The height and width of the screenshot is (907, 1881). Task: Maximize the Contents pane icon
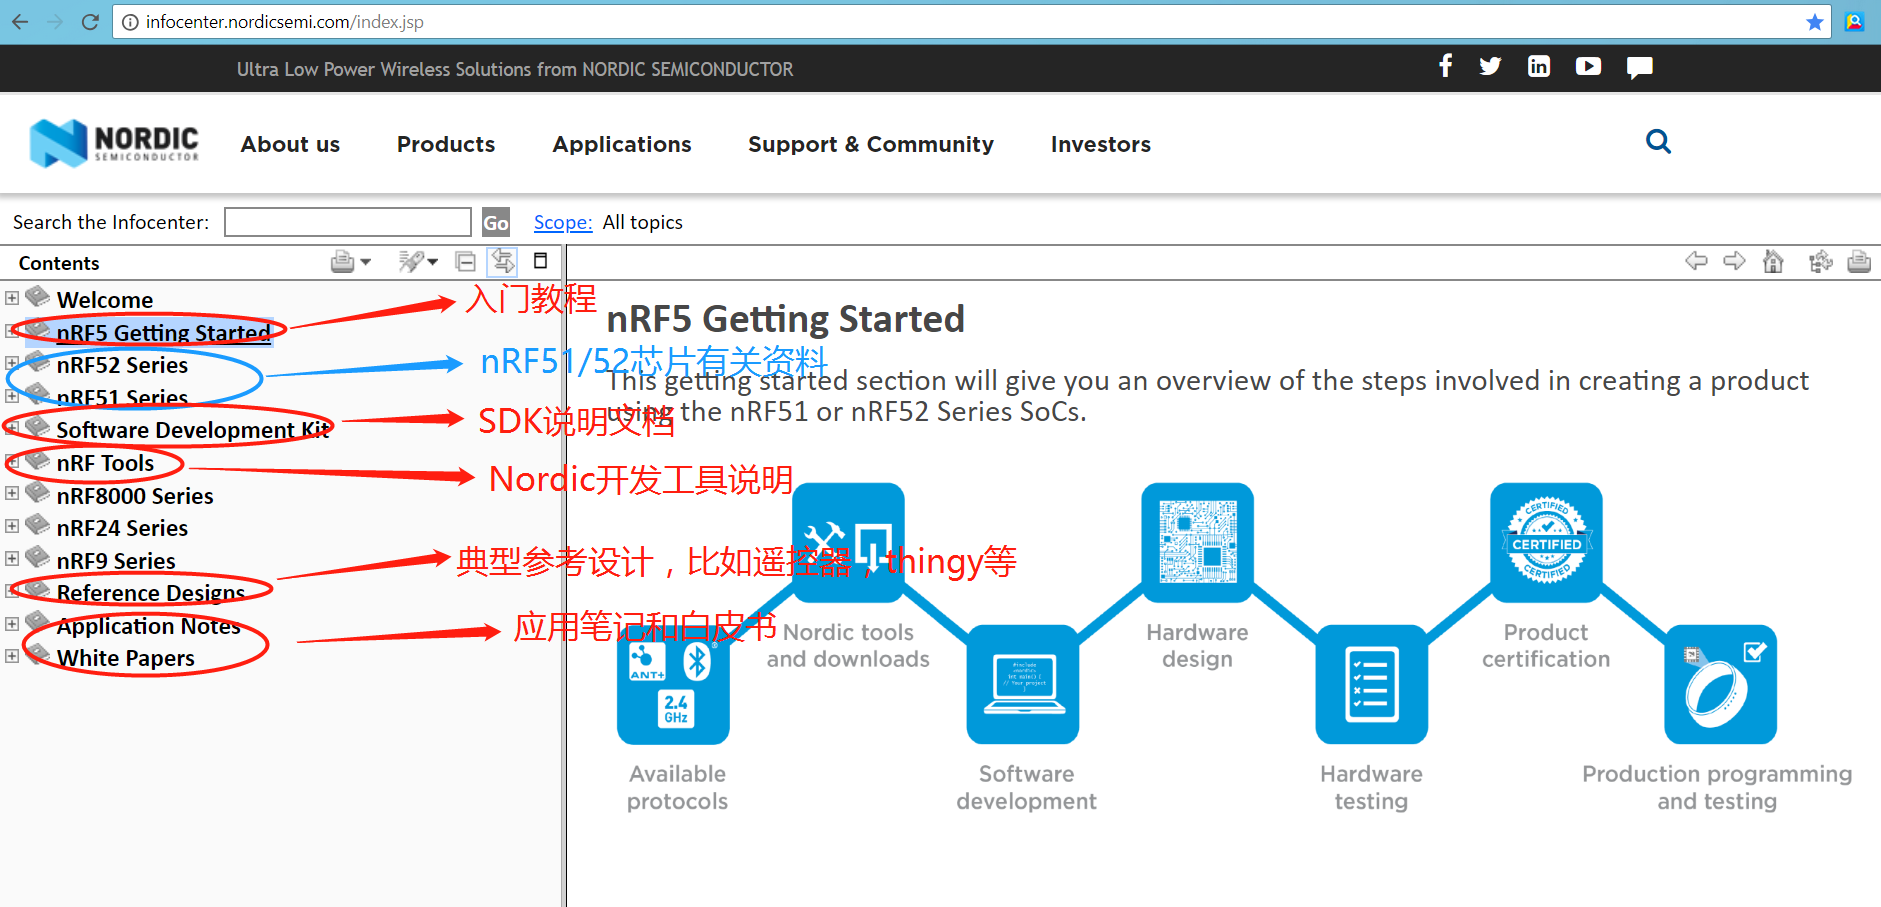(x=541, y=261)
